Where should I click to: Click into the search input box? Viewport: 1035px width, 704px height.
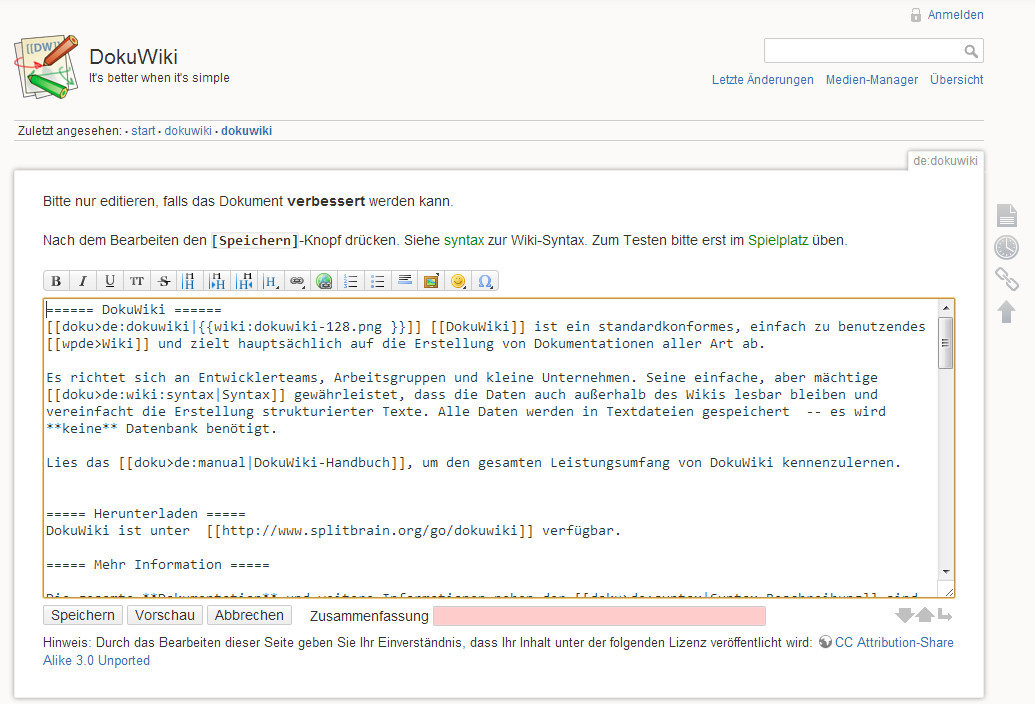(864, 51)
